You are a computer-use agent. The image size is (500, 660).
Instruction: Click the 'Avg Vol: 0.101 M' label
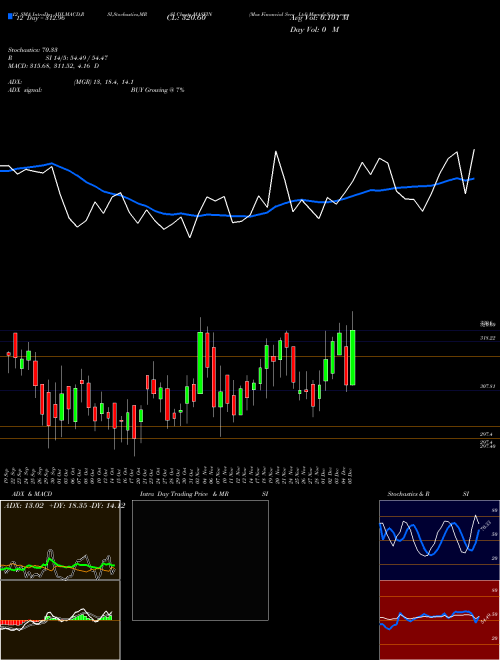319,18
